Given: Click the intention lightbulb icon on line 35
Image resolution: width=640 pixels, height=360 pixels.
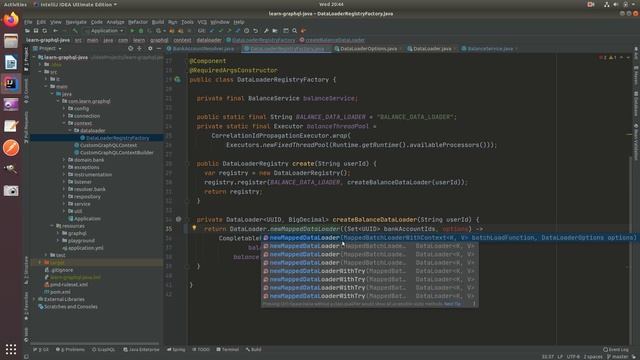Looking at the screenshot, I should click(194, 228).
